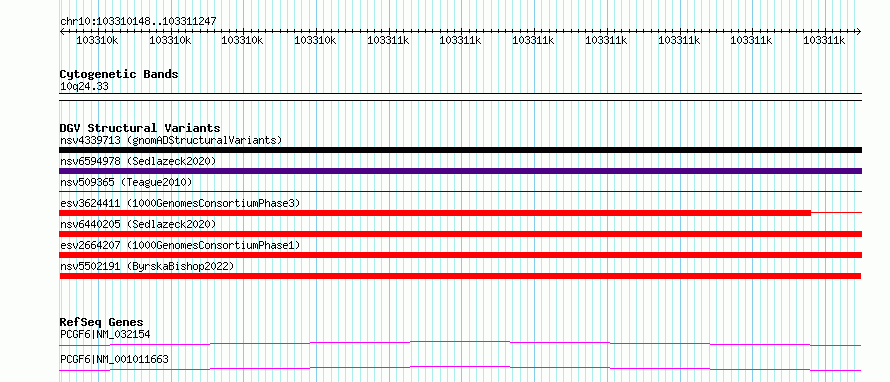Select the thin blue nsv509365 variant line
The image size is (890, 382).
tap(460, 192)
